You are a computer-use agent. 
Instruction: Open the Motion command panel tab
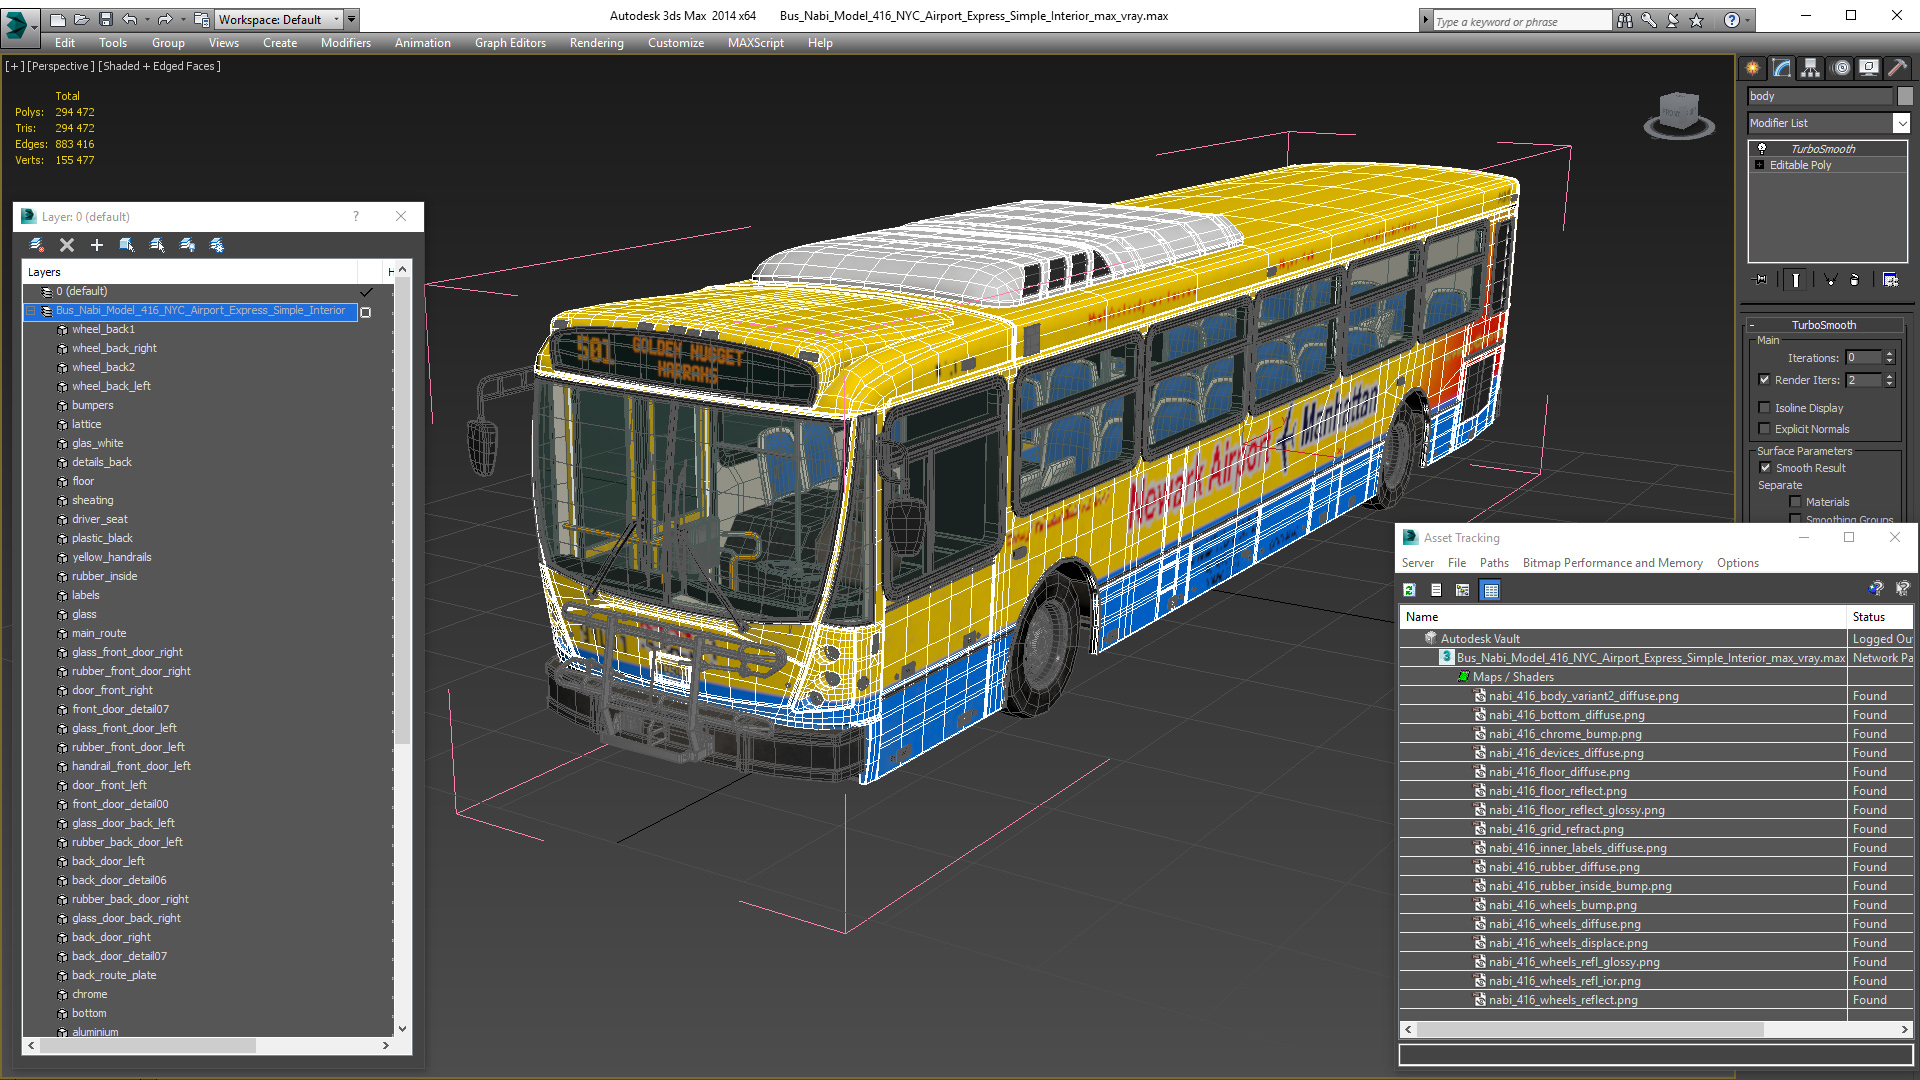[x=1841, y=68]
